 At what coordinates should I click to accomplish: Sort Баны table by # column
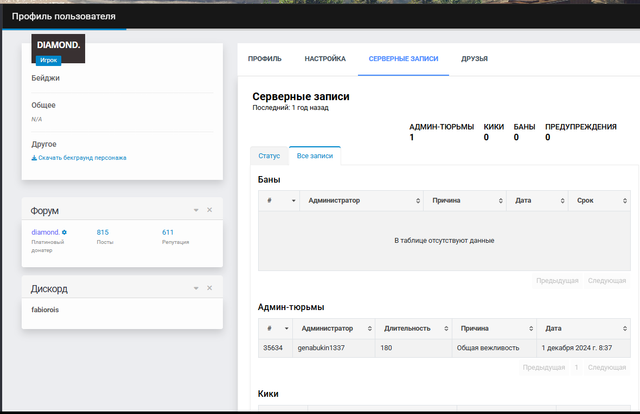tap(279, 200)
